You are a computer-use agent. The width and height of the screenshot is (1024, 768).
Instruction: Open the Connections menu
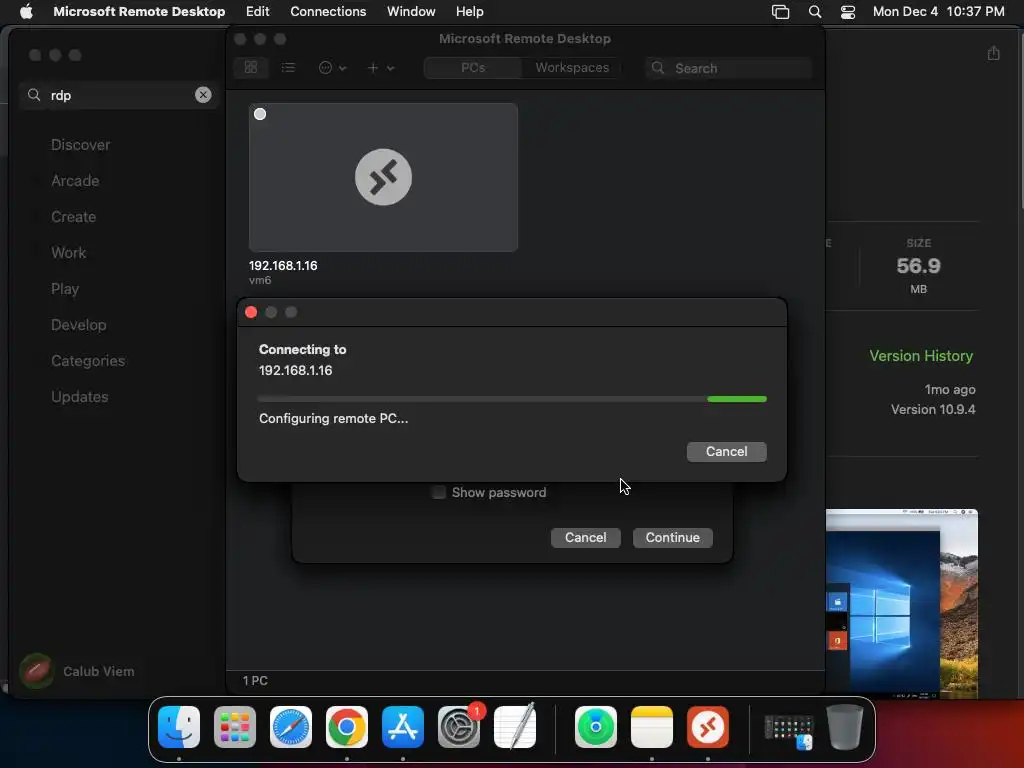click(x=328, y=12)
